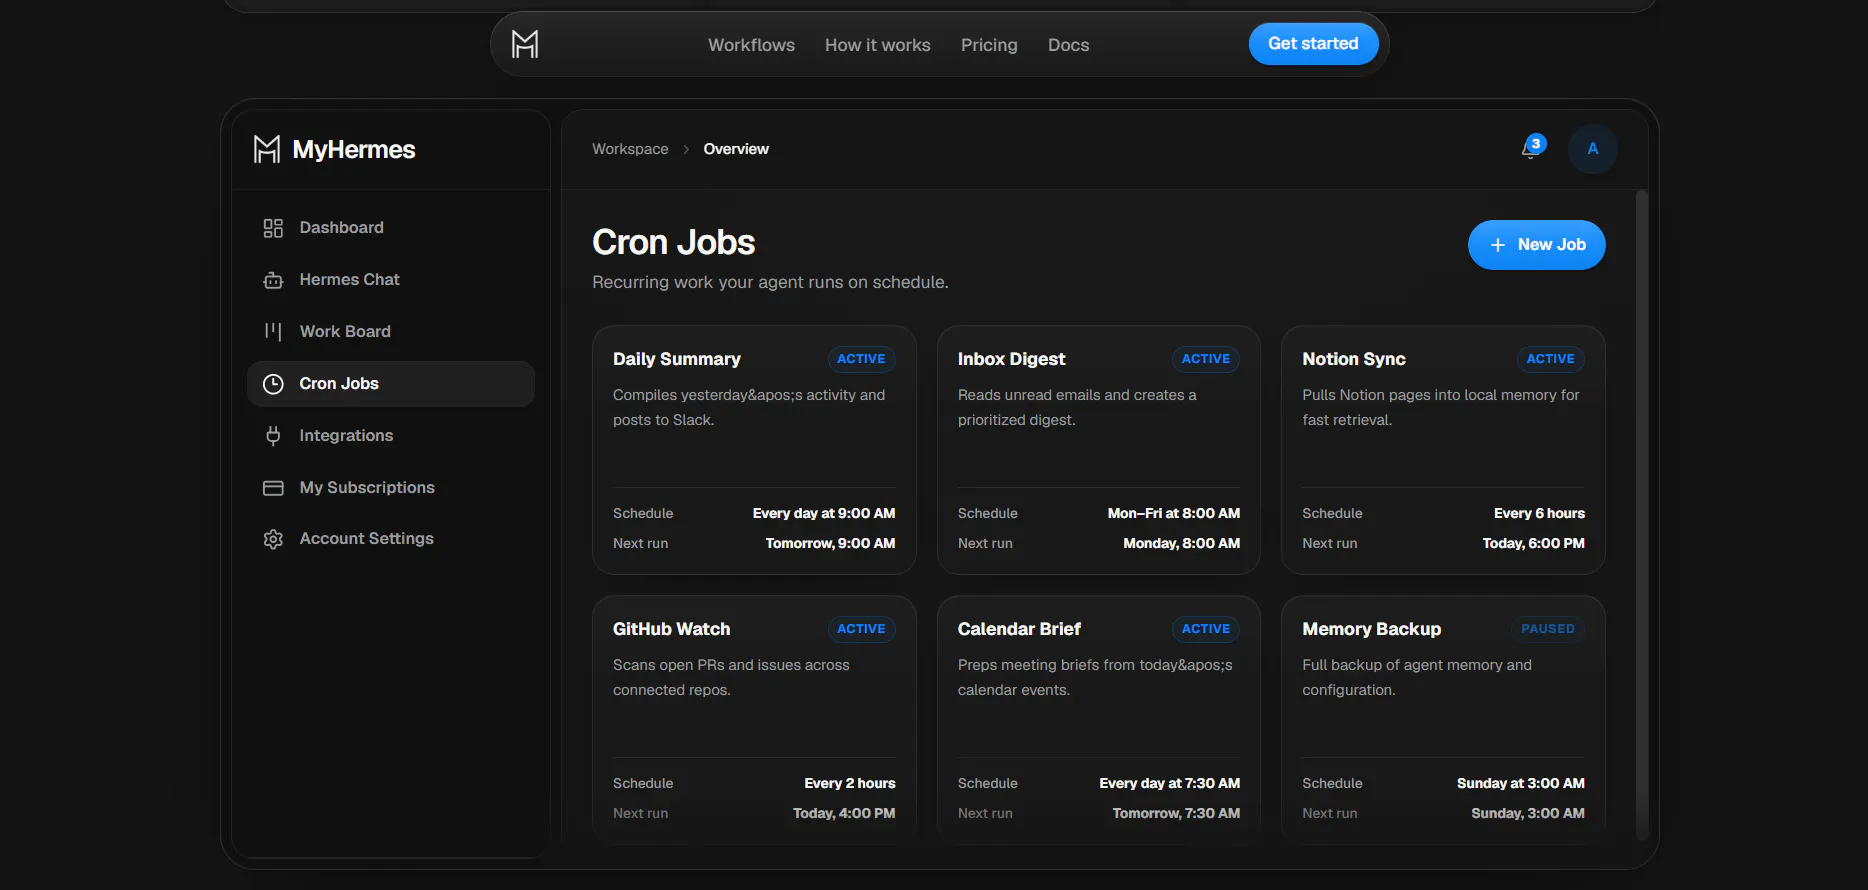Click the Workspace breadcrumb link

(x=630, y=149)
